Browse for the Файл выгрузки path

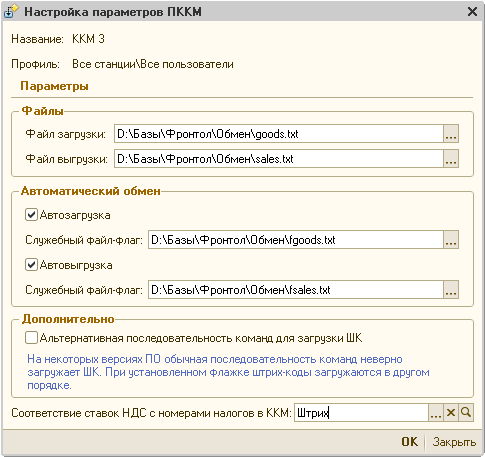click(x=451, y=159)
